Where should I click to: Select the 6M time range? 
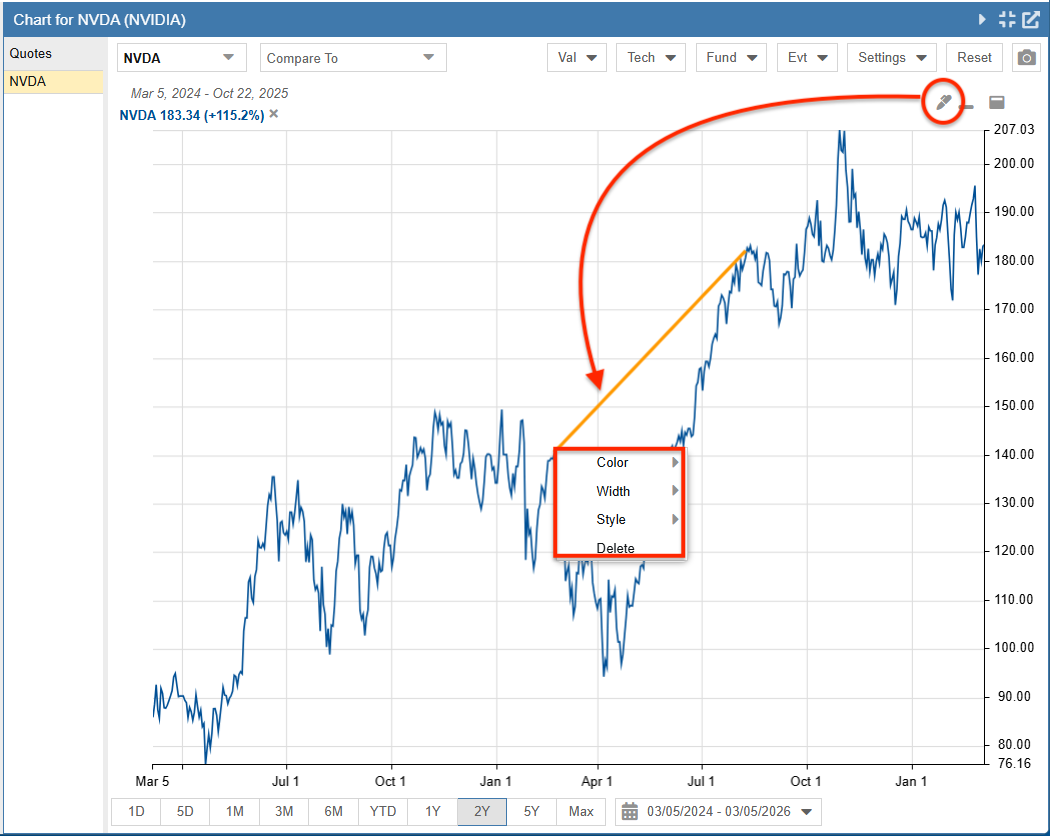point(333,812)
